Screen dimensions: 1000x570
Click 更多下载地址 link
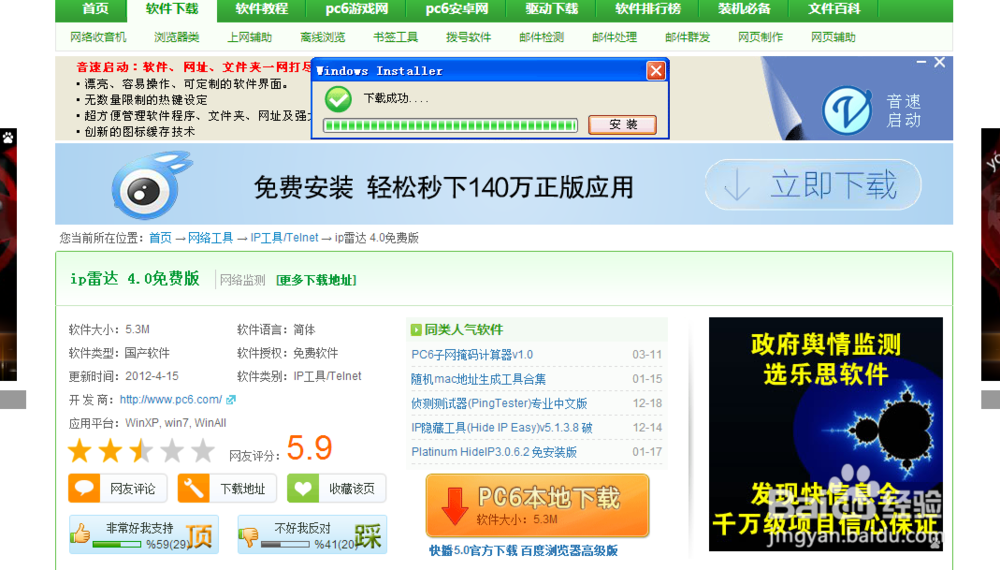click(x=316, y=280)
